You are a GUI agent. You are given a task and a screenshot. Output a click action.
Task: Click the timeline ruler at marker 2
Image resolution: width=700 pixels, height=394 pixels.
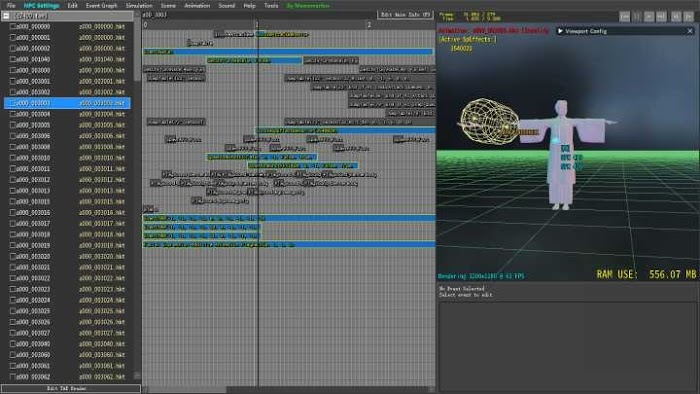coord(369,25)
